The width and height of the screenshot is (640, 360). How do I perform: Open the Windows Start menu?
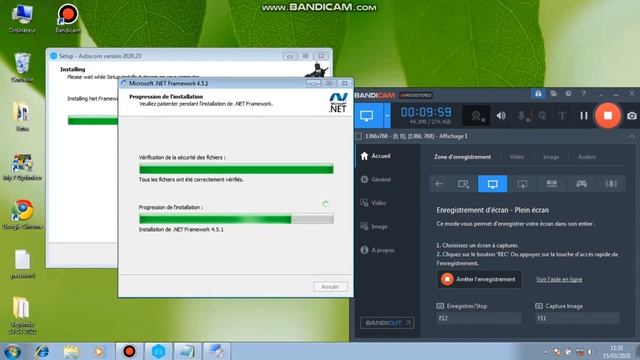(12, 351)
